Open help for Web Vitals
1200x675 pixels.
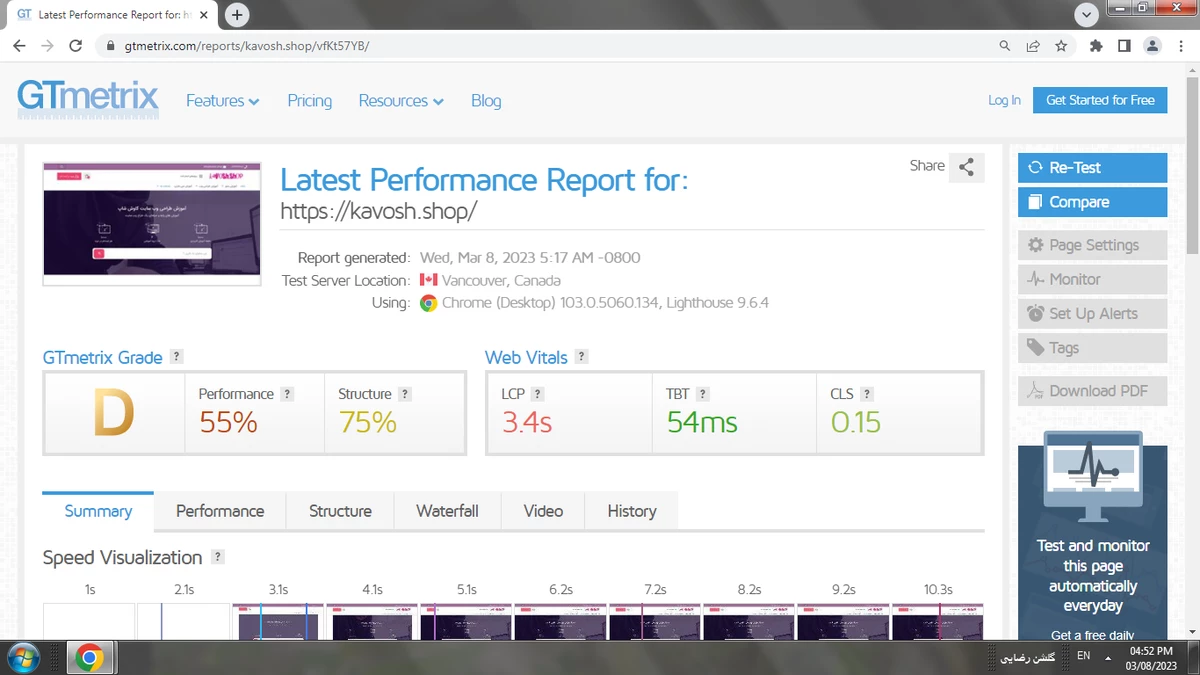[582, 357]
